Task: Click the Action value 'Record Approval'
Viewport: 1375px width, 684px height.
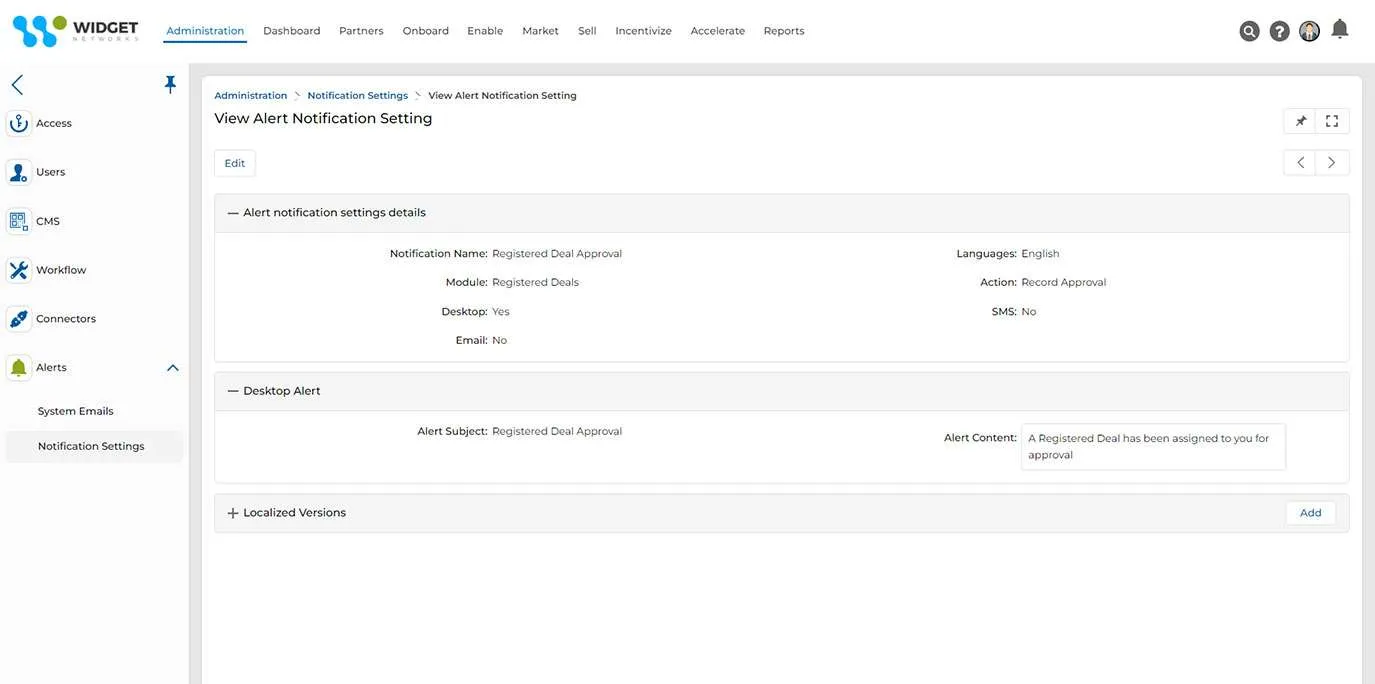Action: click(1064, 283)
